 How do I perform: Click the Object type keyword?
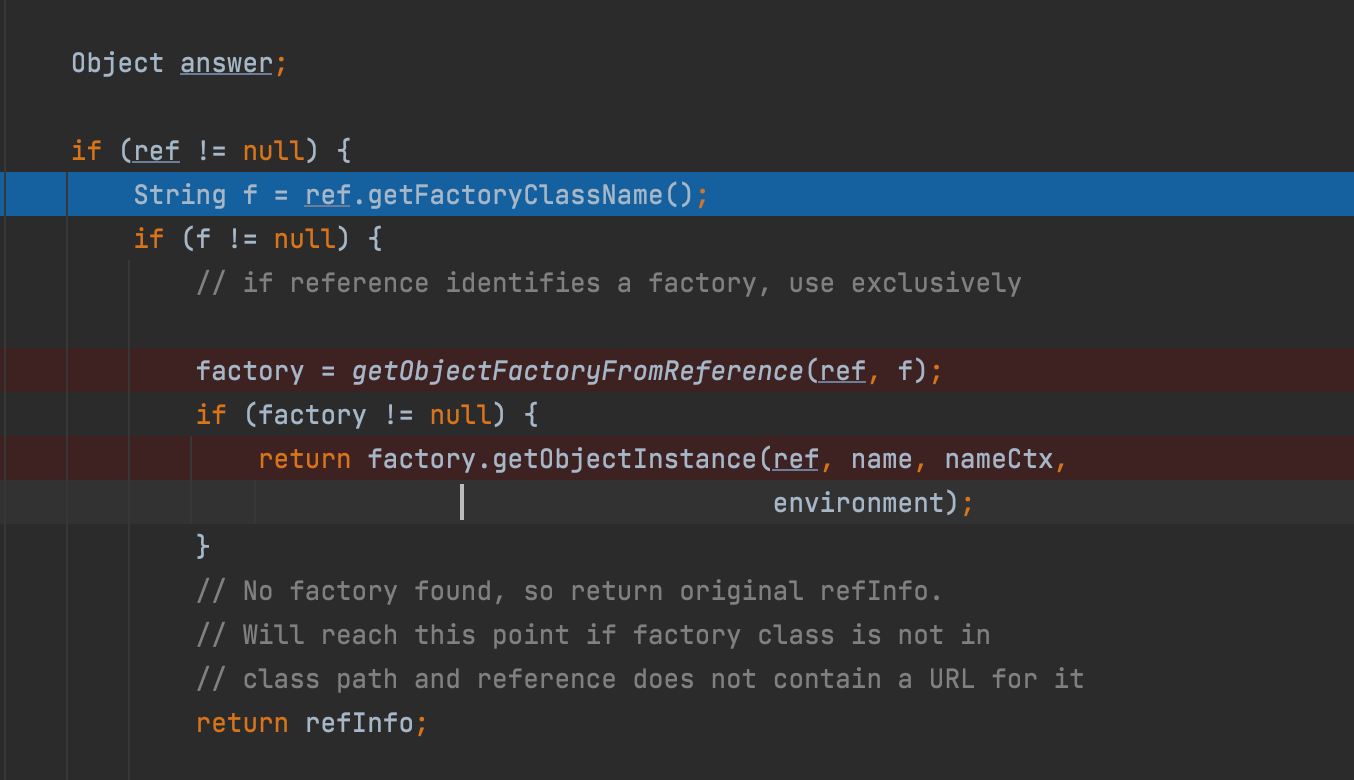[x=117, y=63]
